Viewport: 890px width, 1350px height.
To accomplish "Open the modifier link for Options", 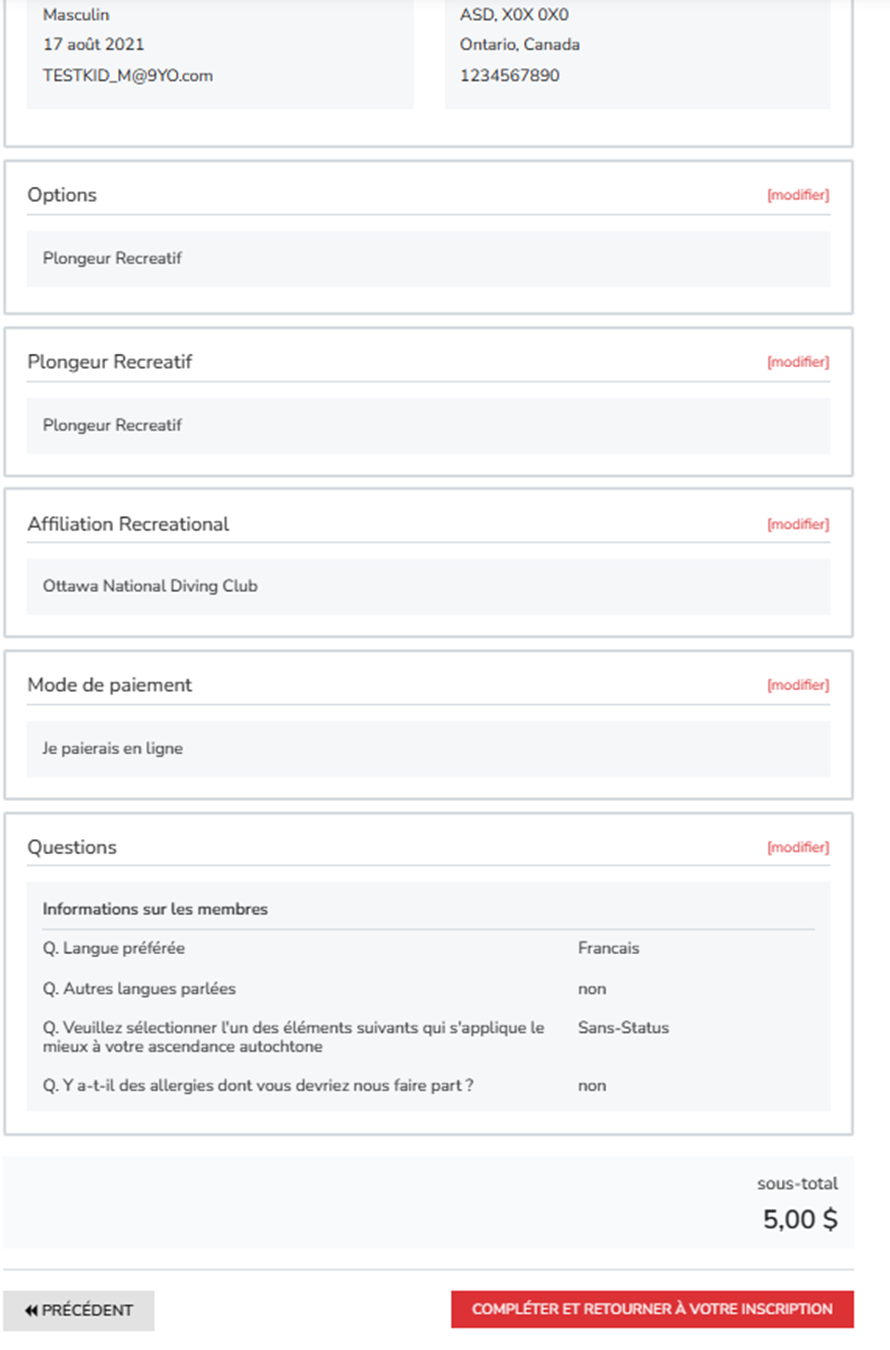I will tap(798, 195).
